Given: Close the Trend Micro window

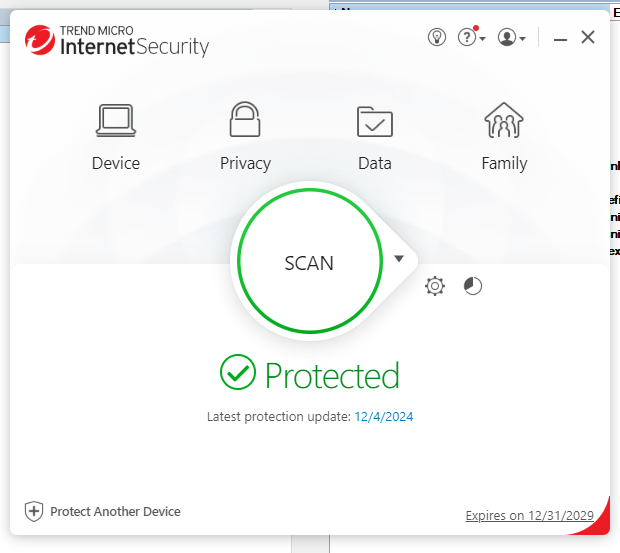Looking at the screenshot, I should 588,38.
